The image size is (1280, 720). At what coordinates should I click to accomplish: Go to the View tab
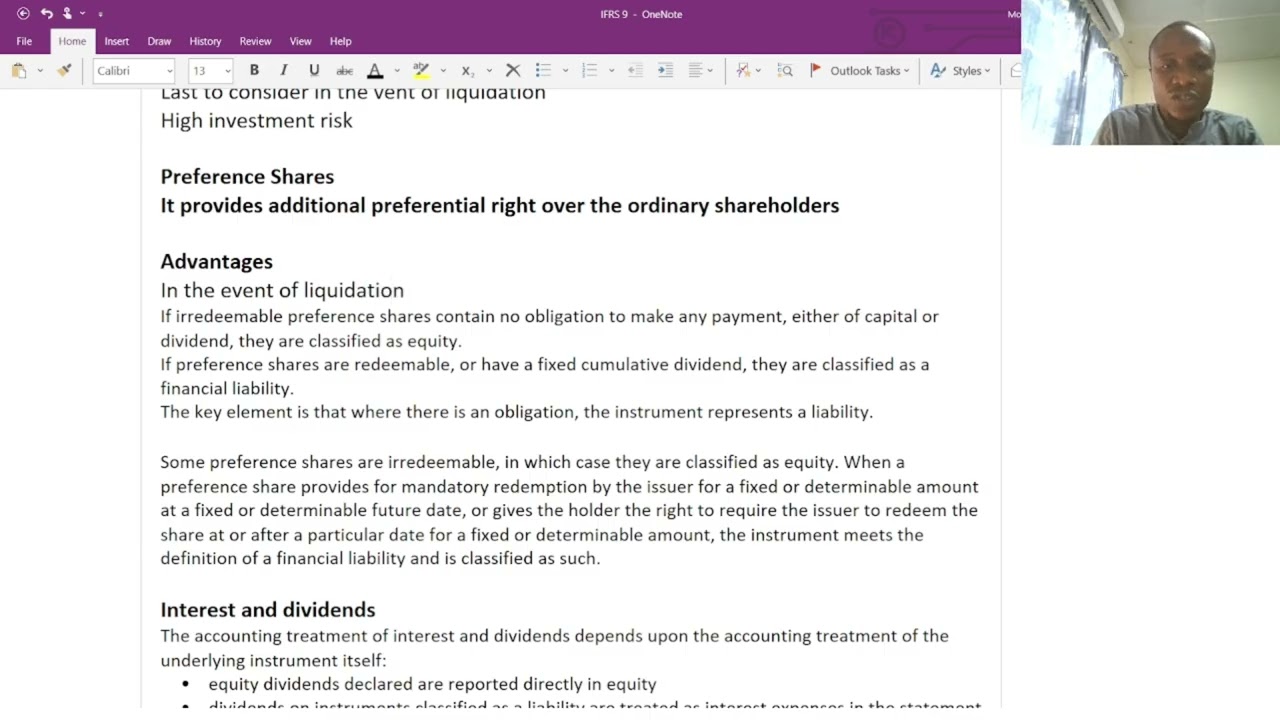(300, 41)
